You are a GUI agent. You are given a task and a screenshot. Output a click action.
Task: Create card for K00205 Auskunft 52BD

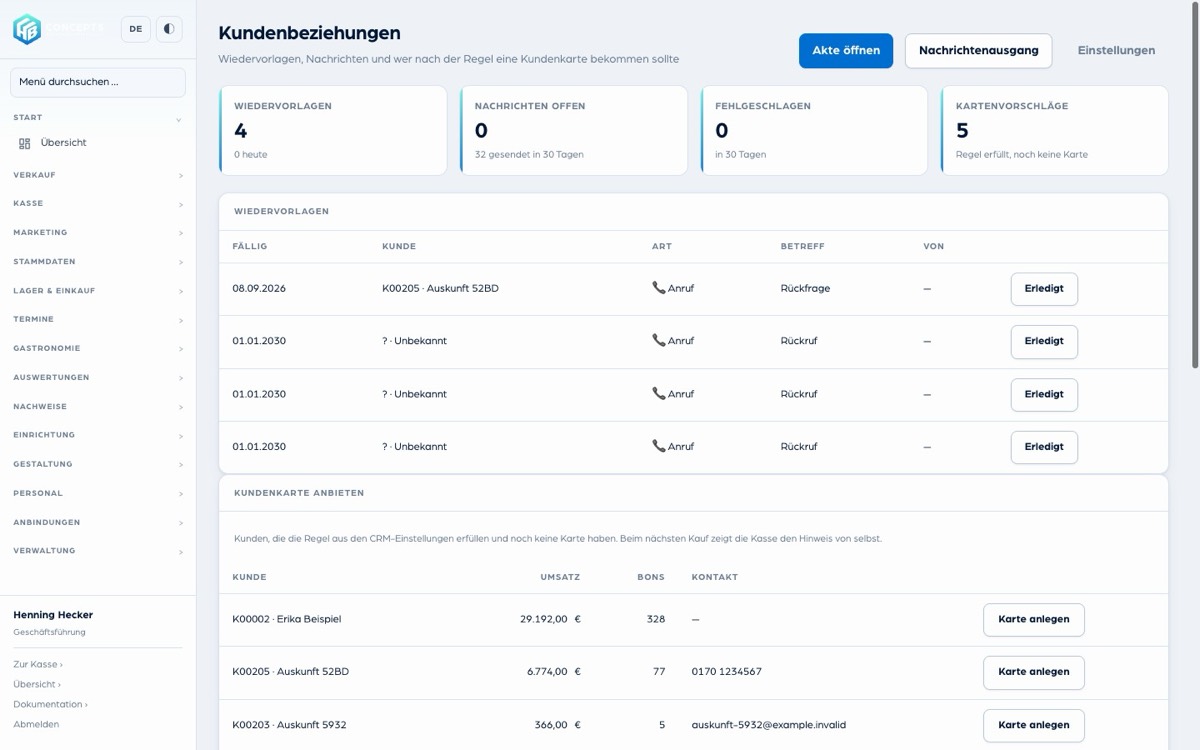coord(1034,672)
